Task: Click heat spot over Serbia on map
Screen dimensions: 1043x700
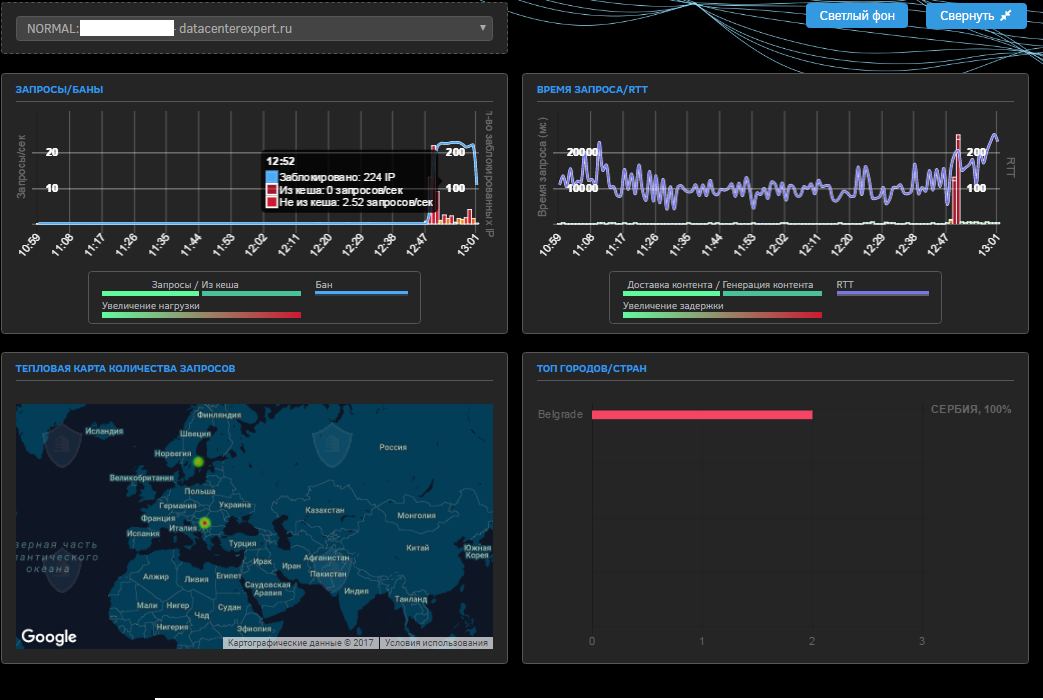Action: 205,523
